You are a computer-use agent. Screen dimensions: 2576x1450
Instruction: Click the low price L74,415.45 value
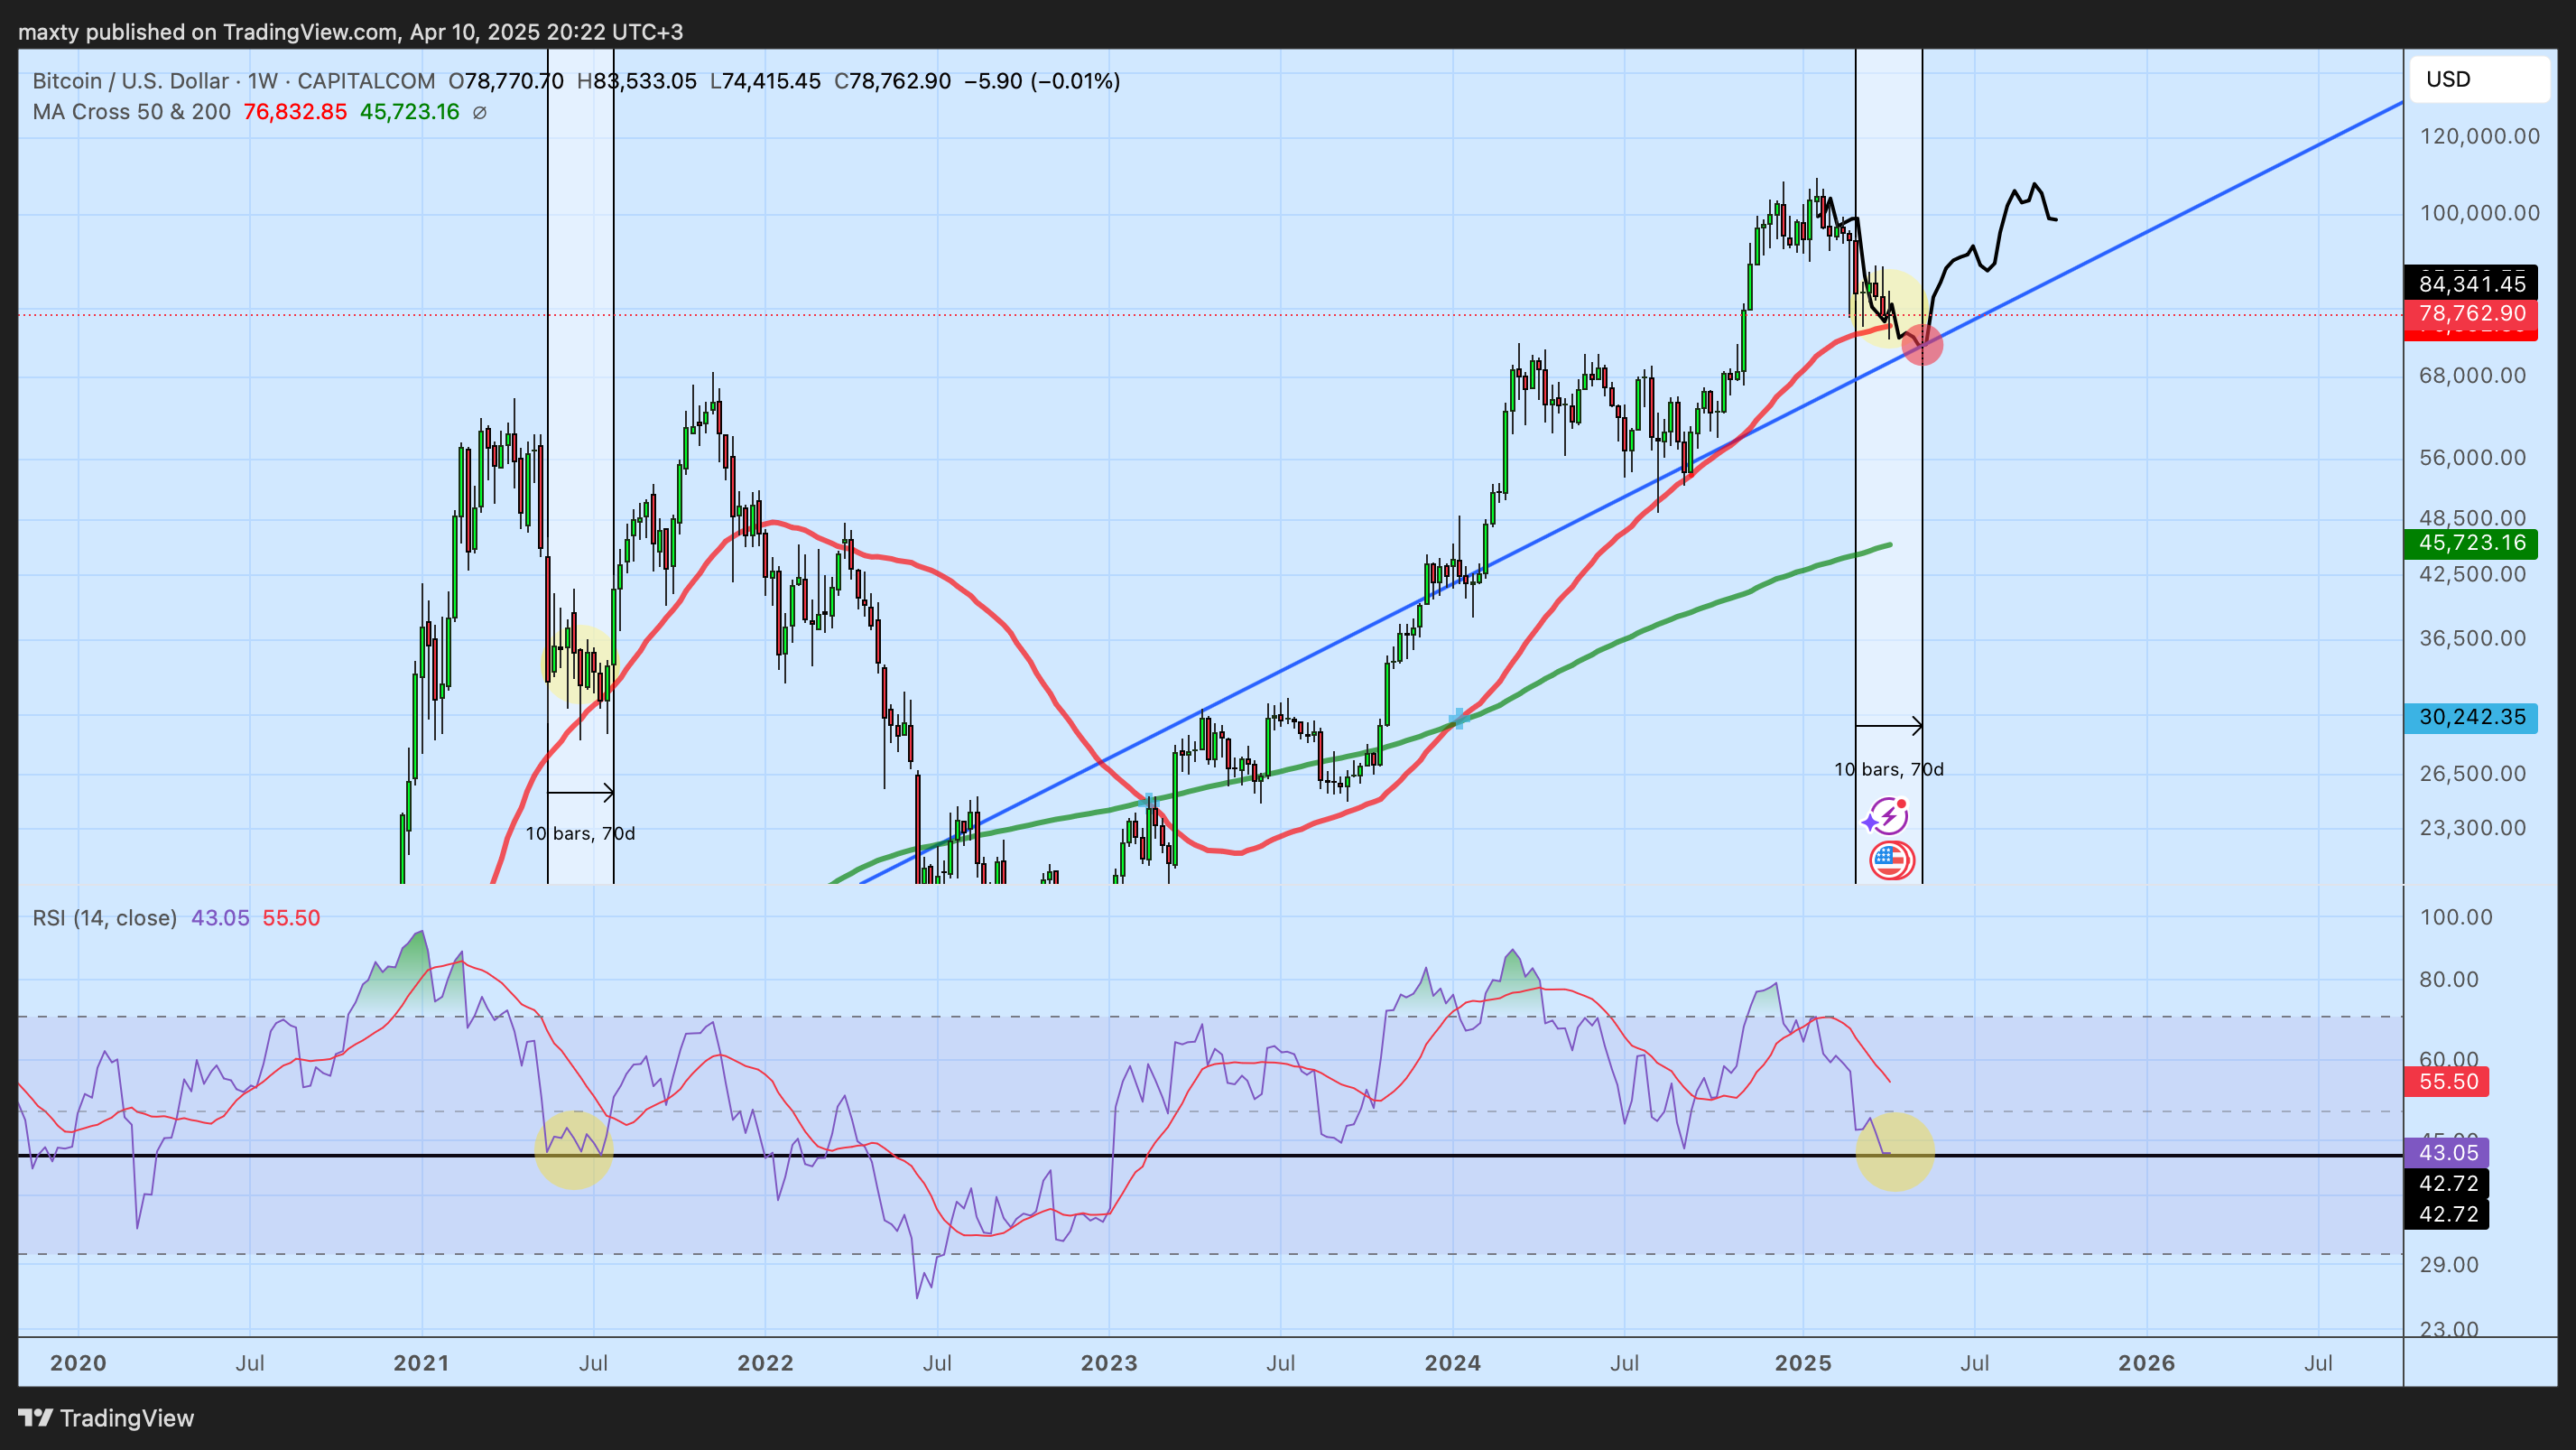point(766,81)
